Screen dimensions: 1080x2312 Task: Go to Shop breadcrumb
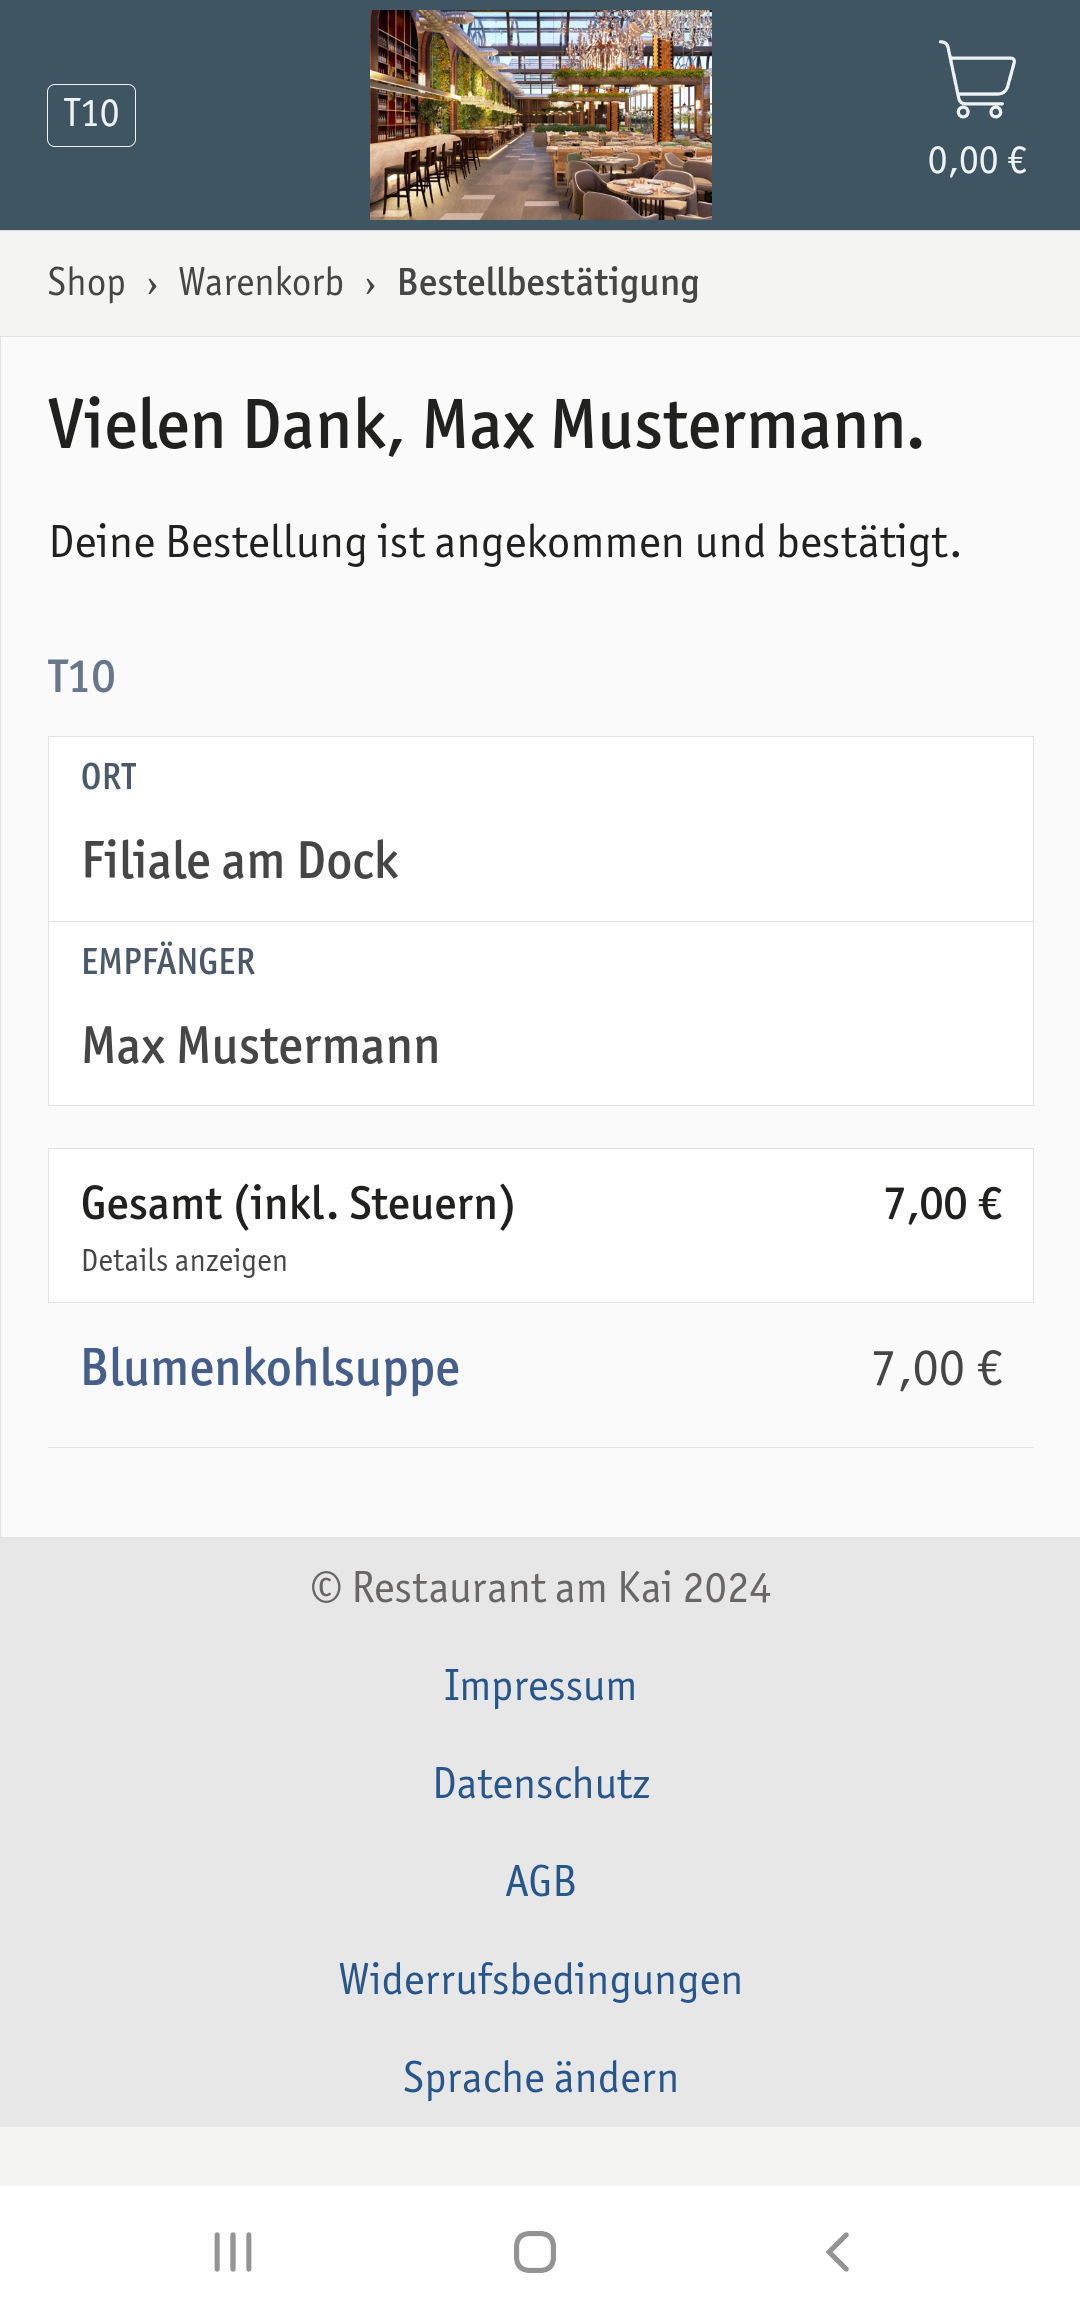(87, 283)
